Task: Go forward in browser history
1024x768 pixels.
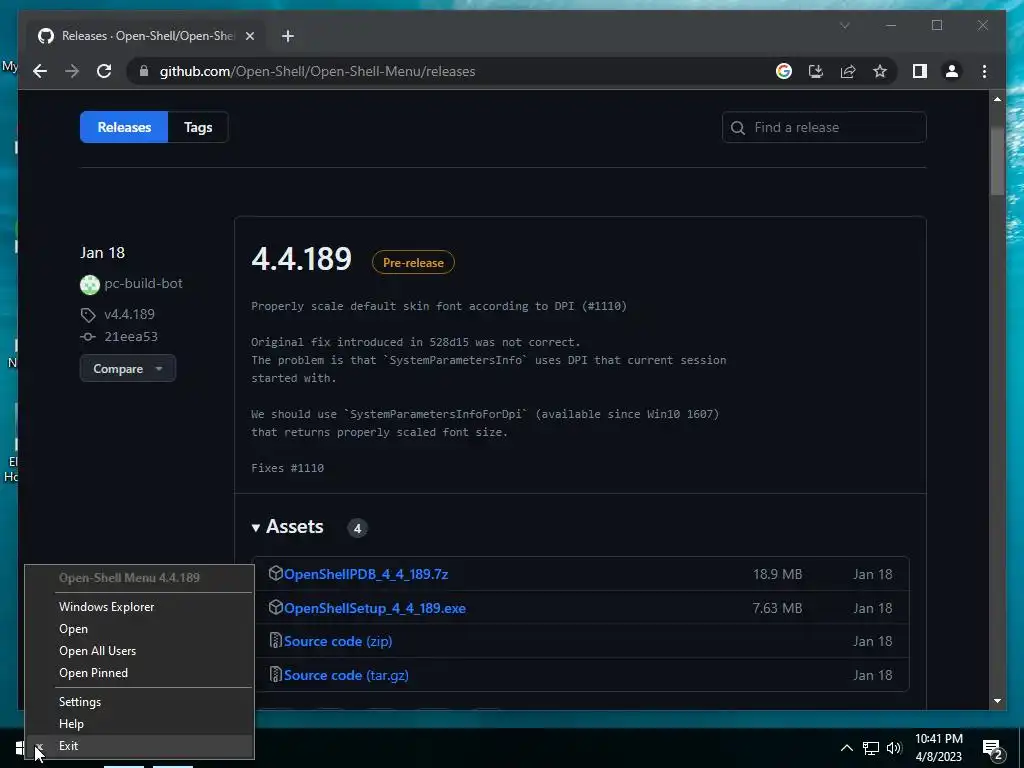Action: click(72, 71)
